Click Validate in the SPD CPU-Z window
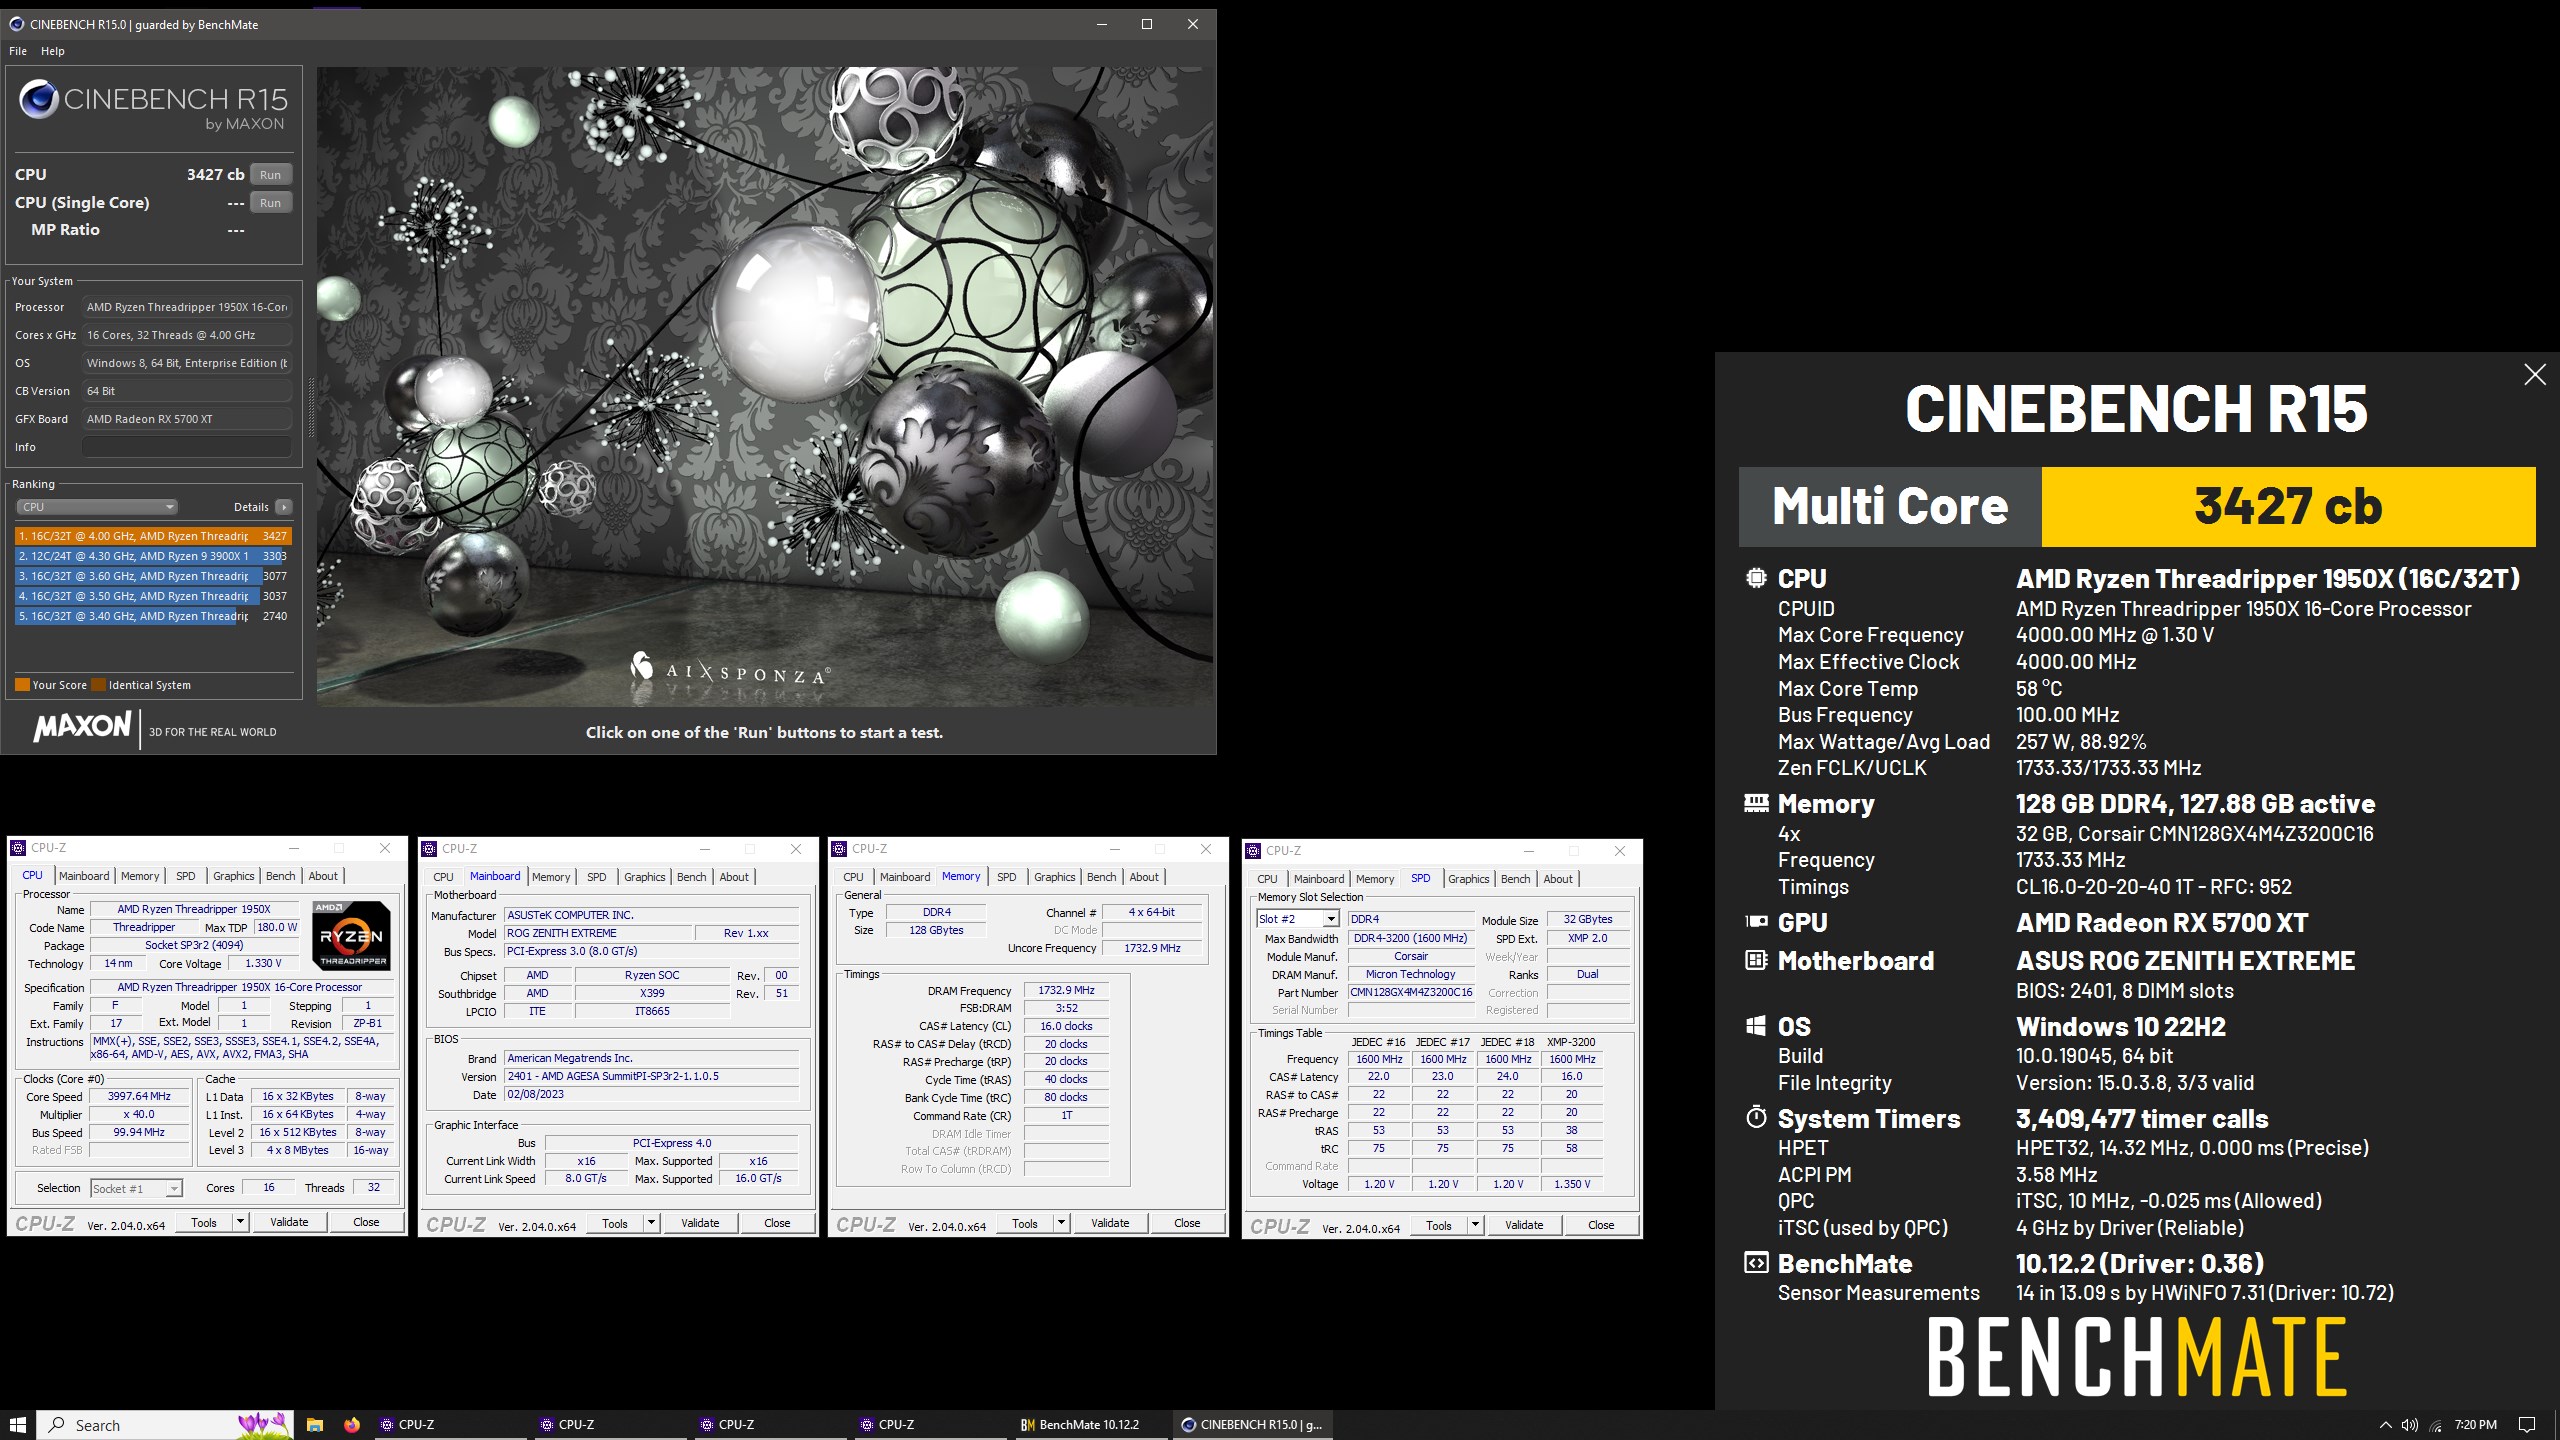Viewport: 2560px width, 1440px height. (1524, 1225)
